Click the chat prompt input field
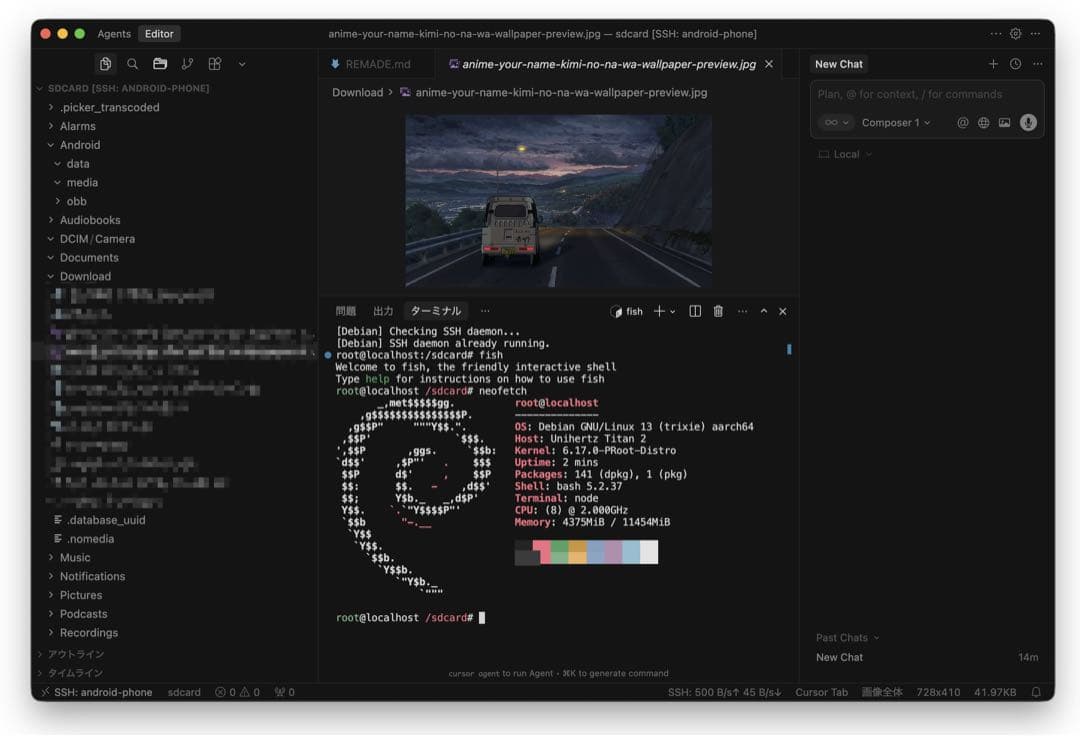This screenshot has height=736, width=1080. click(x=925, y=95)
